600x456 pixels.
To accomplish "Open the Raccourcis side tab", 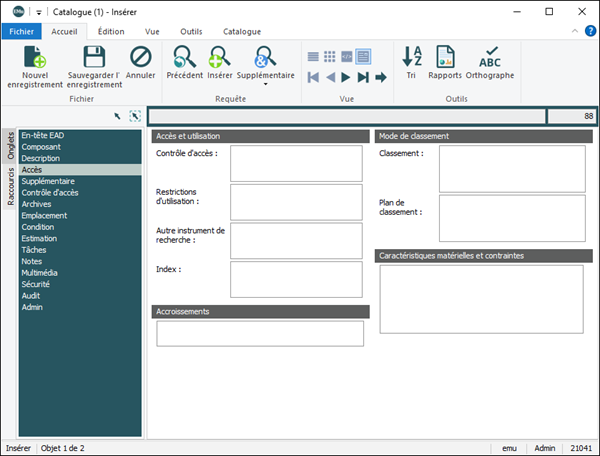I will tap(10, 186).
